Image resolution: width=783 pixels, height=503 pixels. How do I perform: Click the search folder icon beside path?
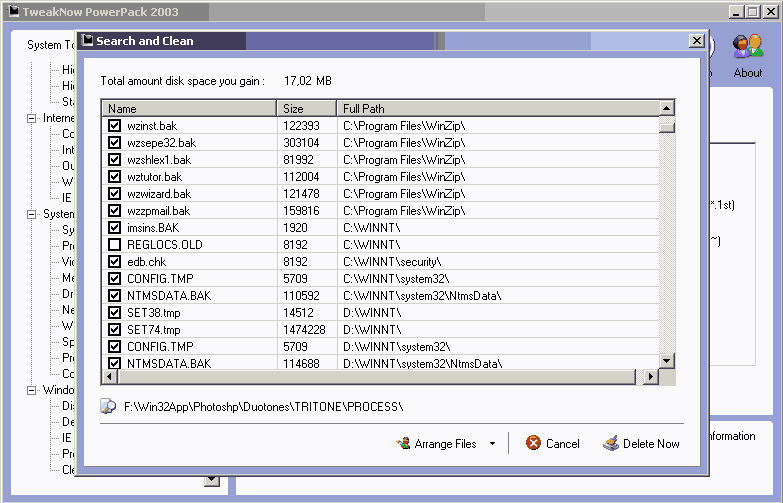(x=108, y=407)
